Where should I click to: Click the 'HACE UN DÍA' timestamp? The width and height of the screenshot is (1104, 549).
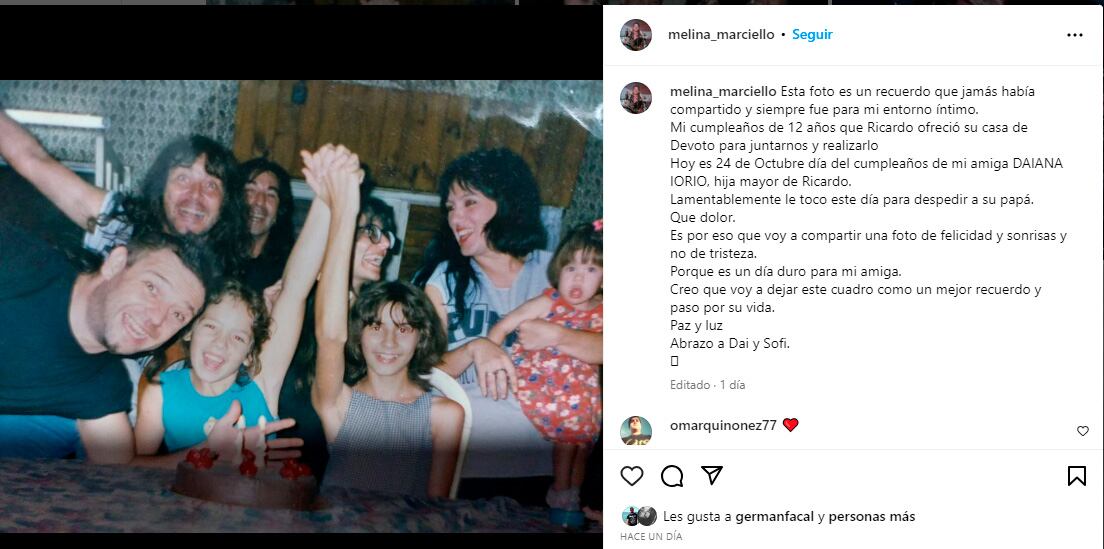pyautogui.click(x=651, y=536)
